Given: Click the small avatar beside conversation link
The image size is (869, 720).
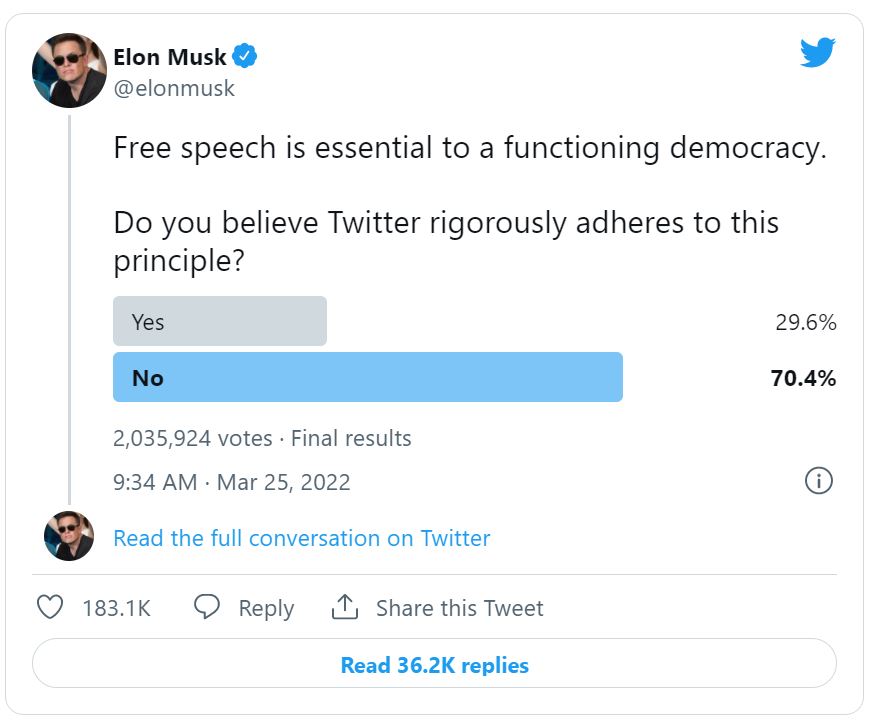Looking at the screenshot, I should coord(69,536).
